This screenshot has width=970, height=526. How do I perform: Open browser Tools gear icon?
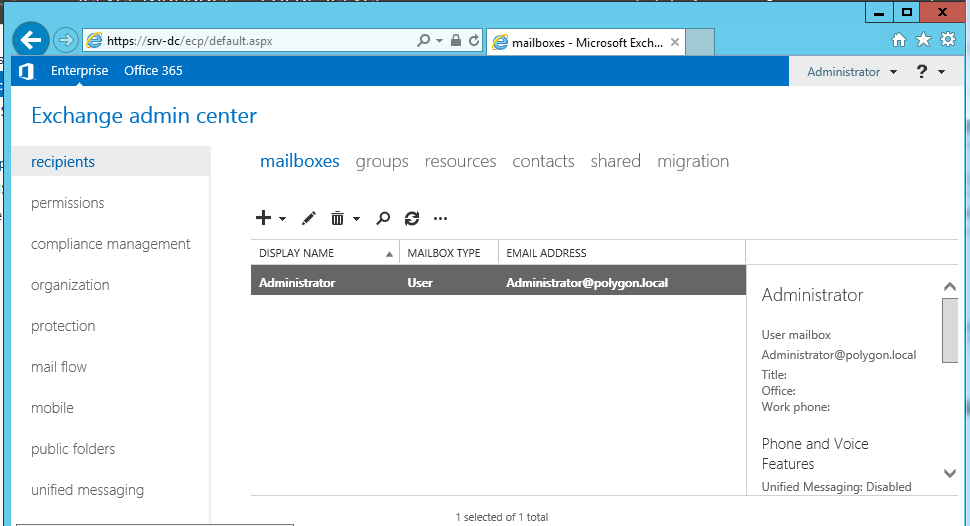click(x=948, y=40)
